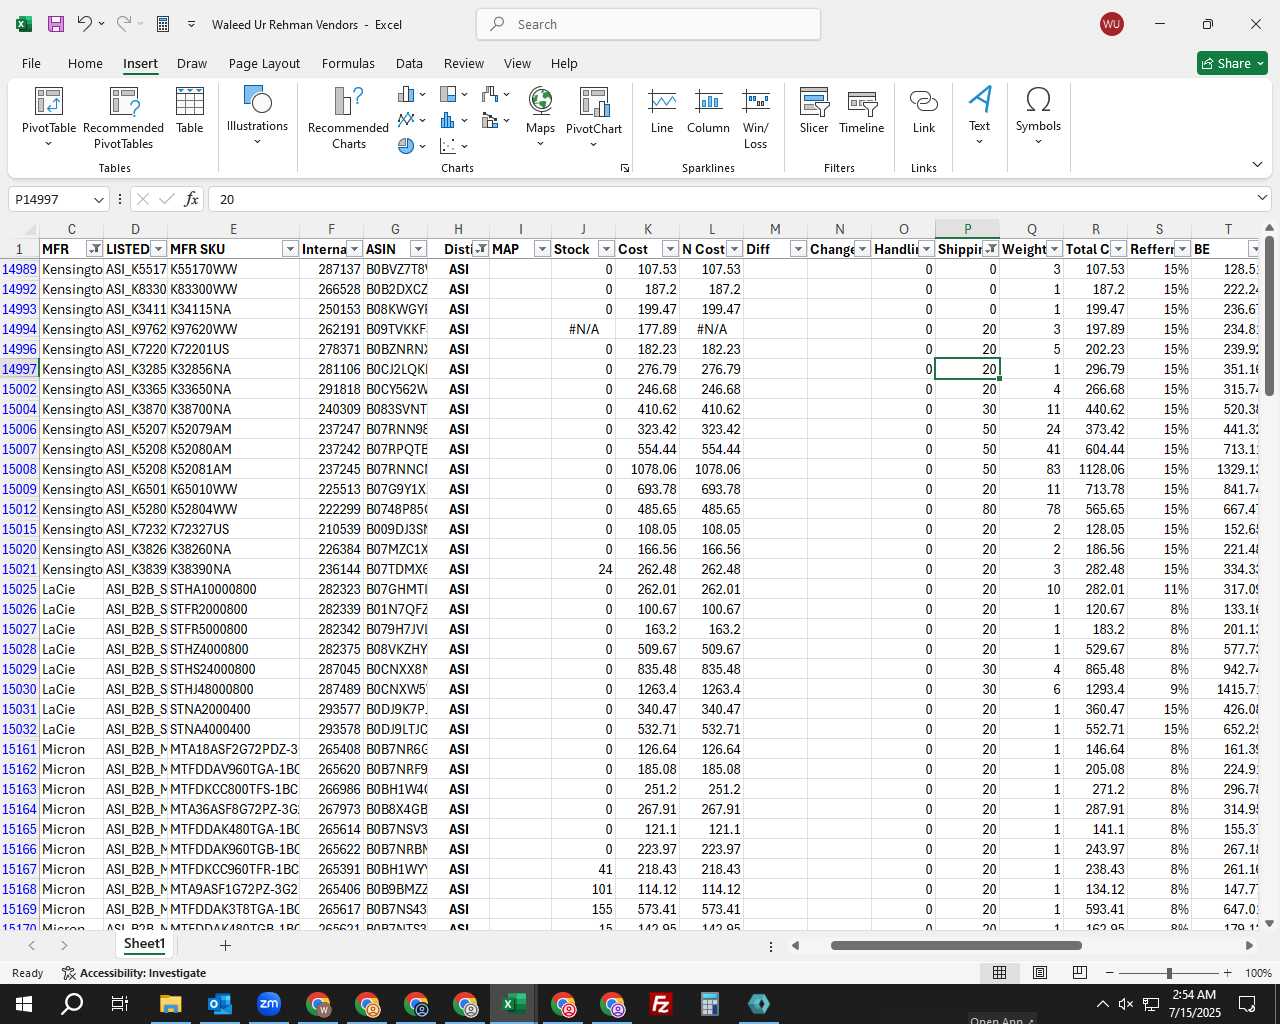The image size is (1280, 1024).
Task: Expand the formula bar
Action: pos(1262,198)
